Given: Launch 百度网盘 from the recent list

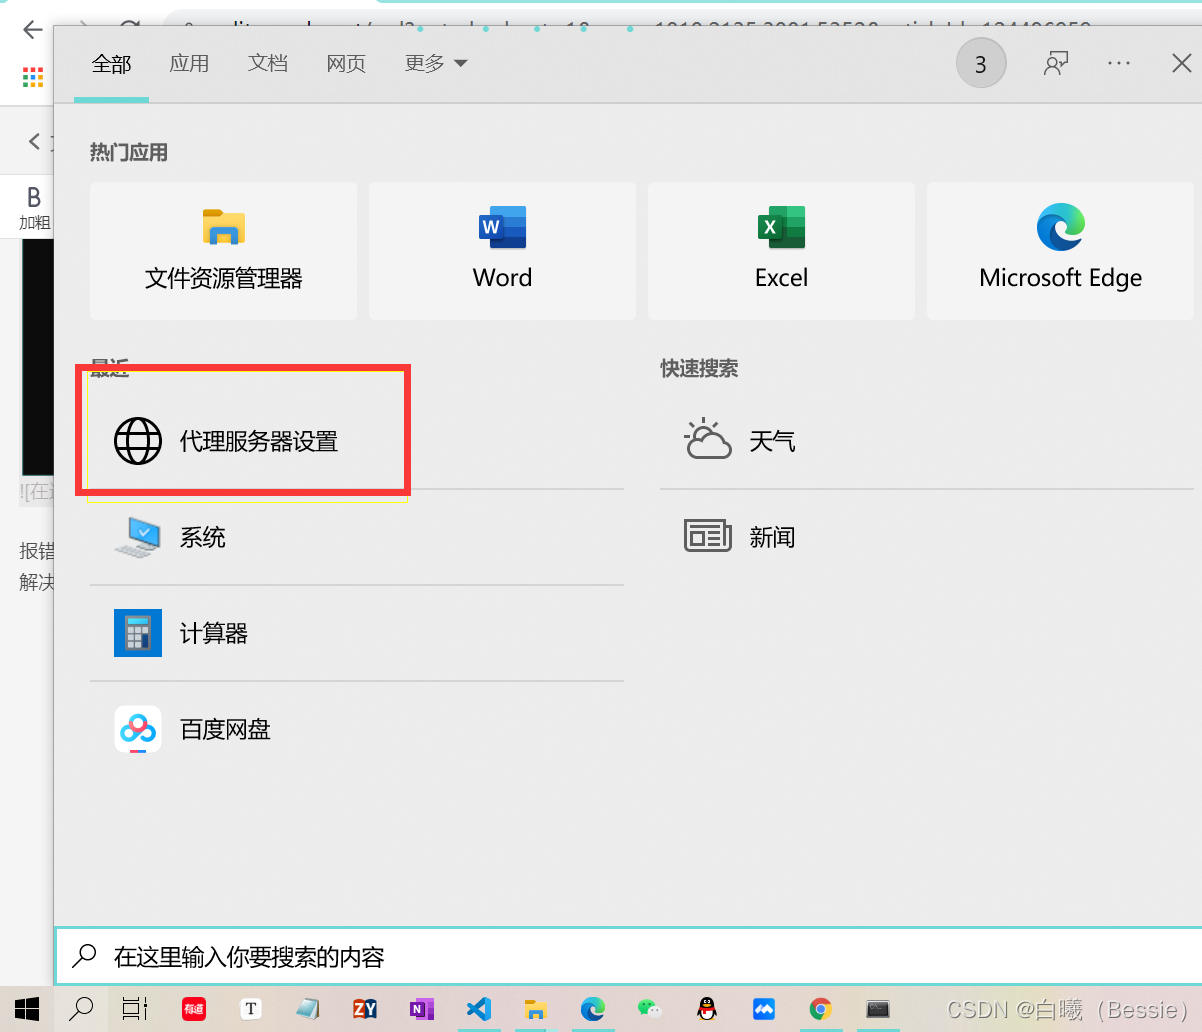Looking at the screenshot, I should (356, 729).
